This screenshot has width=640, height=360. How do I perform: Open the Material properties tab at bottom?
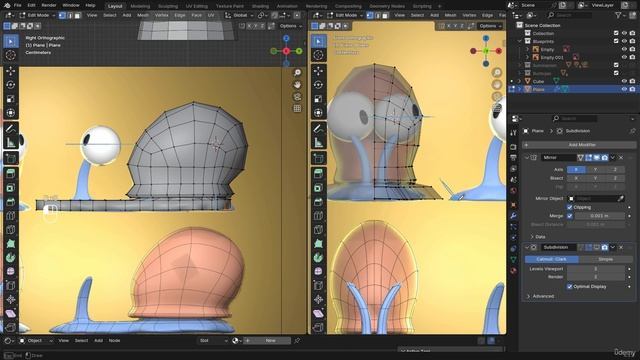click(513, 270)
